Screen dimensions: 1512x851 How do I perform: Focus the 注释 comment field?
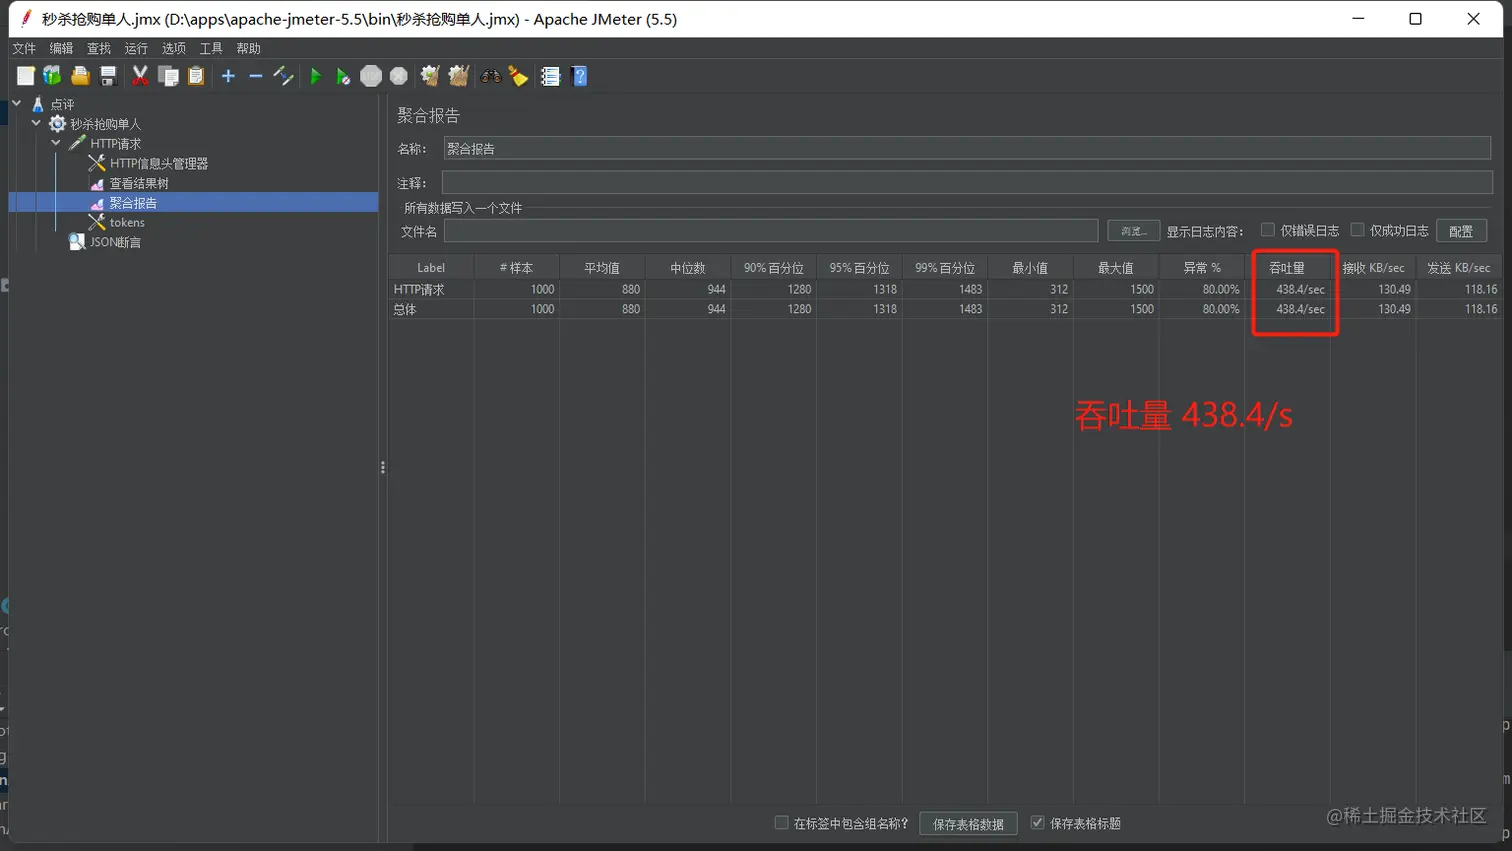tap(967, 183)
